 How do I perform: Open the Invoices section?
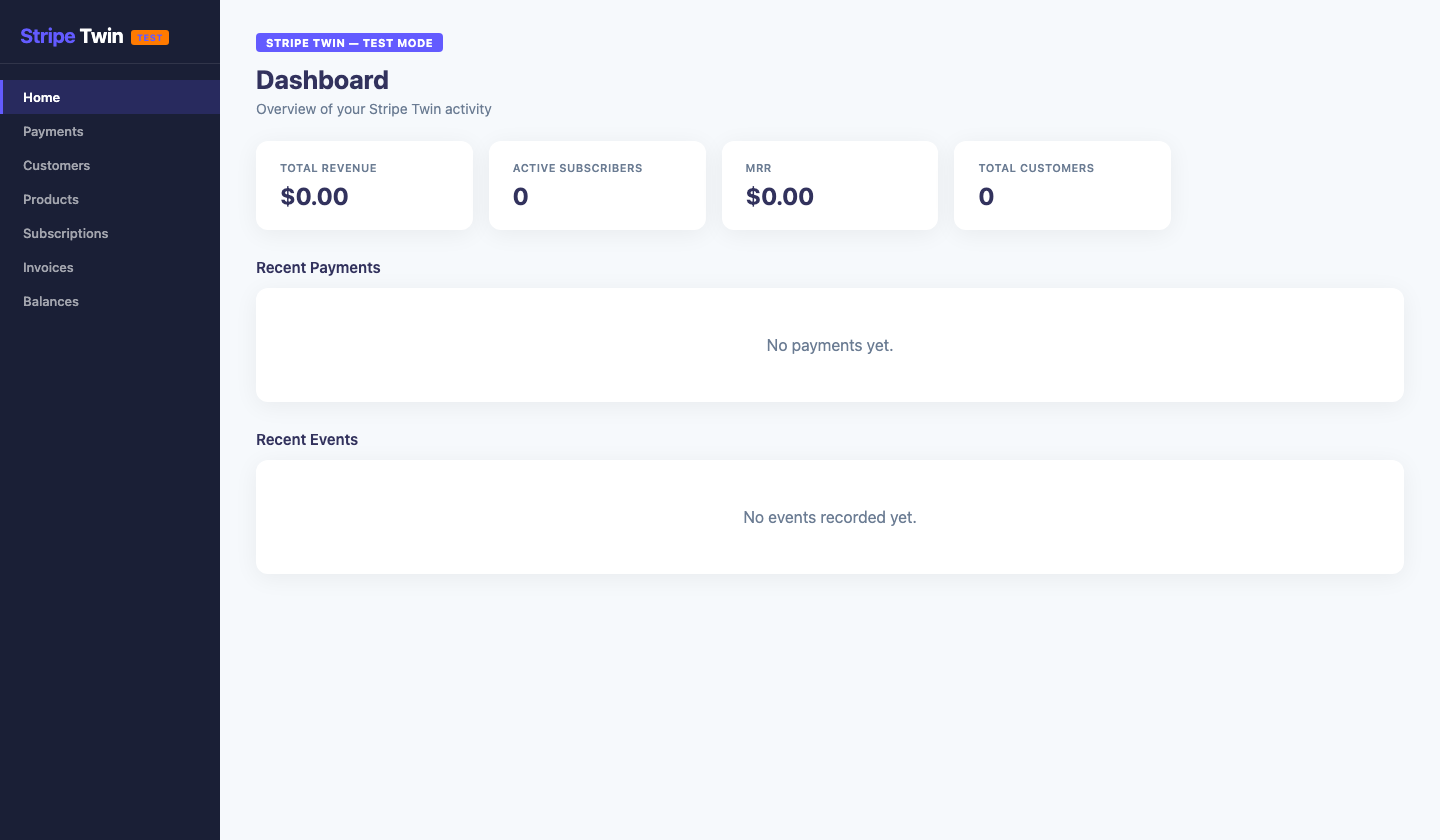click(110, 267)
